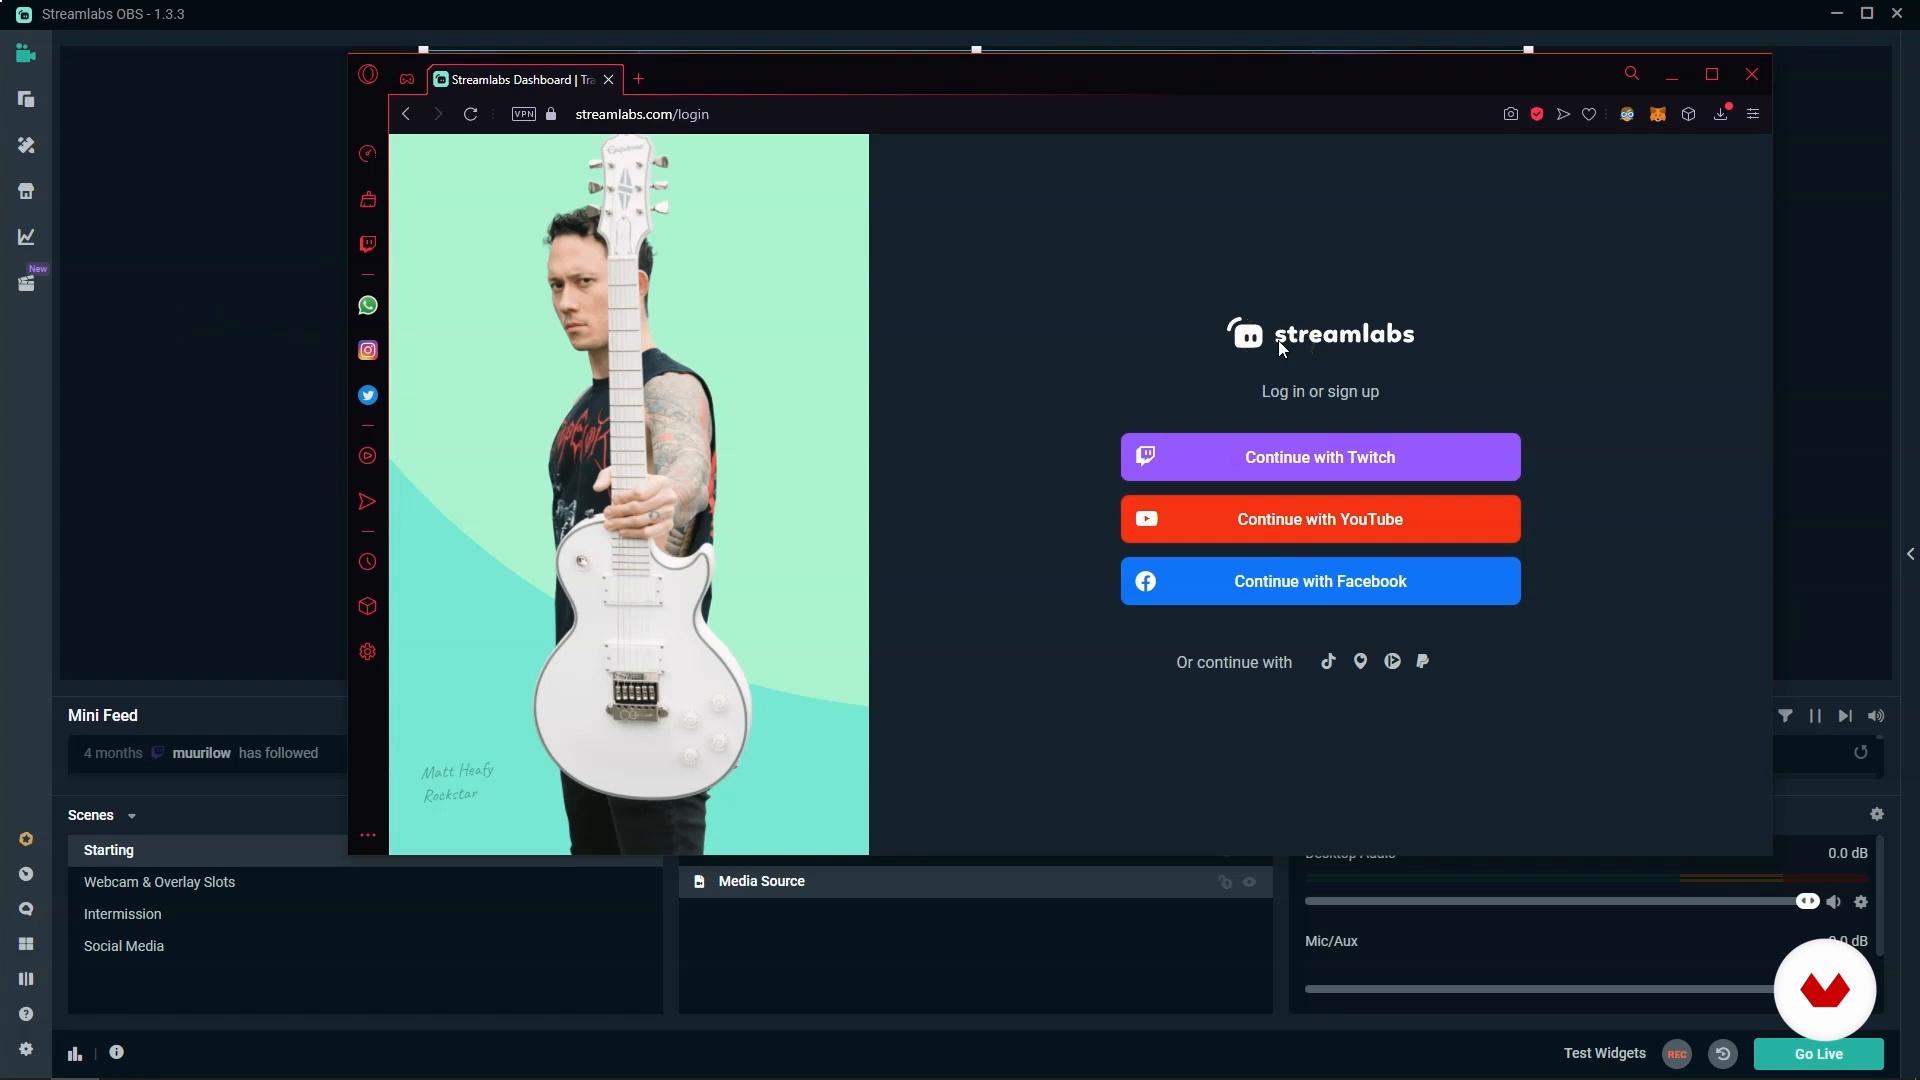Select the Intermission scene

[x=365, y=914]
